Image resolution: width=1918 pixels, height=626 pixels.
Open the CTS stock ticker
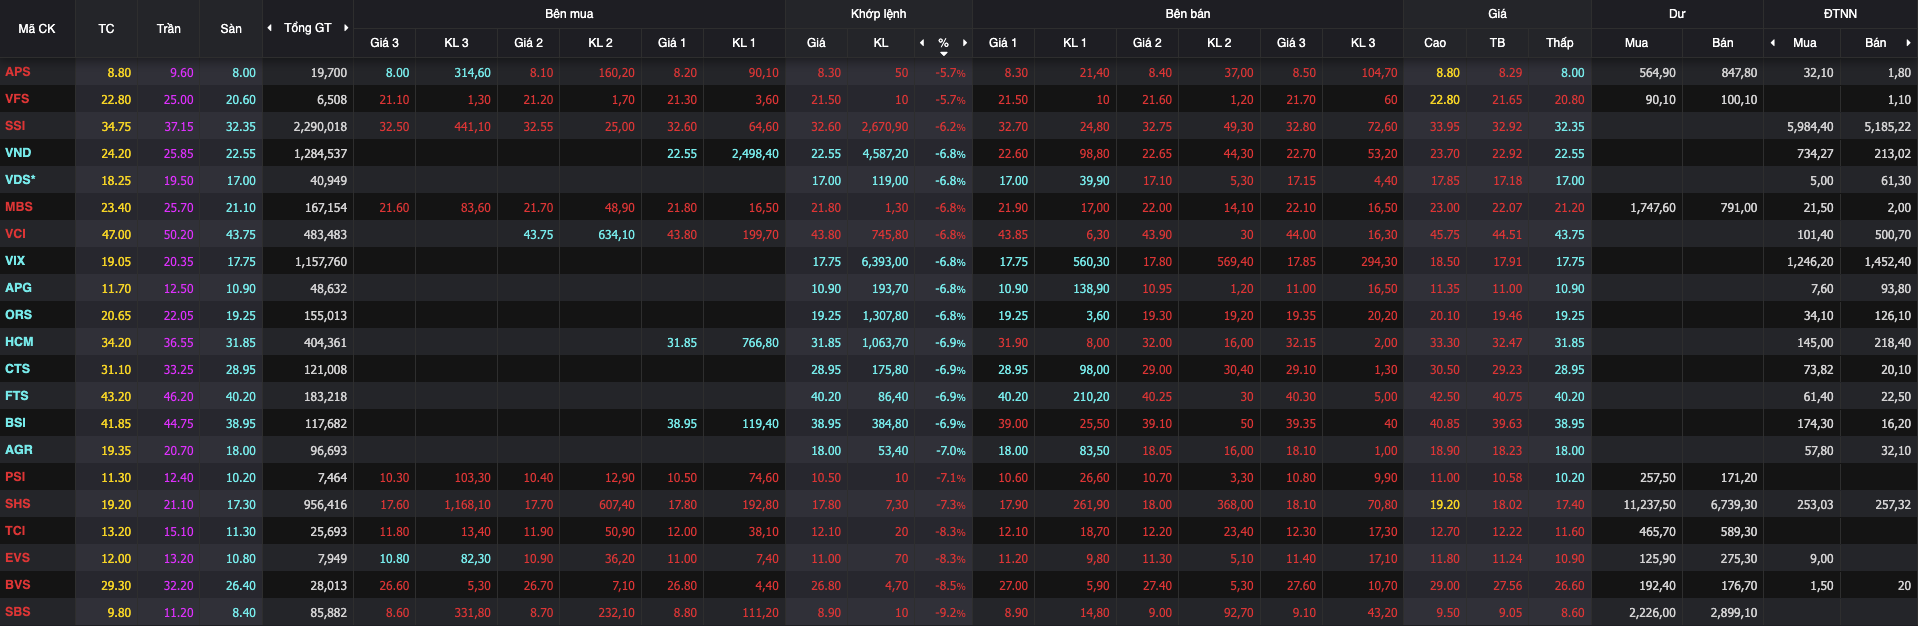[17, 369]
